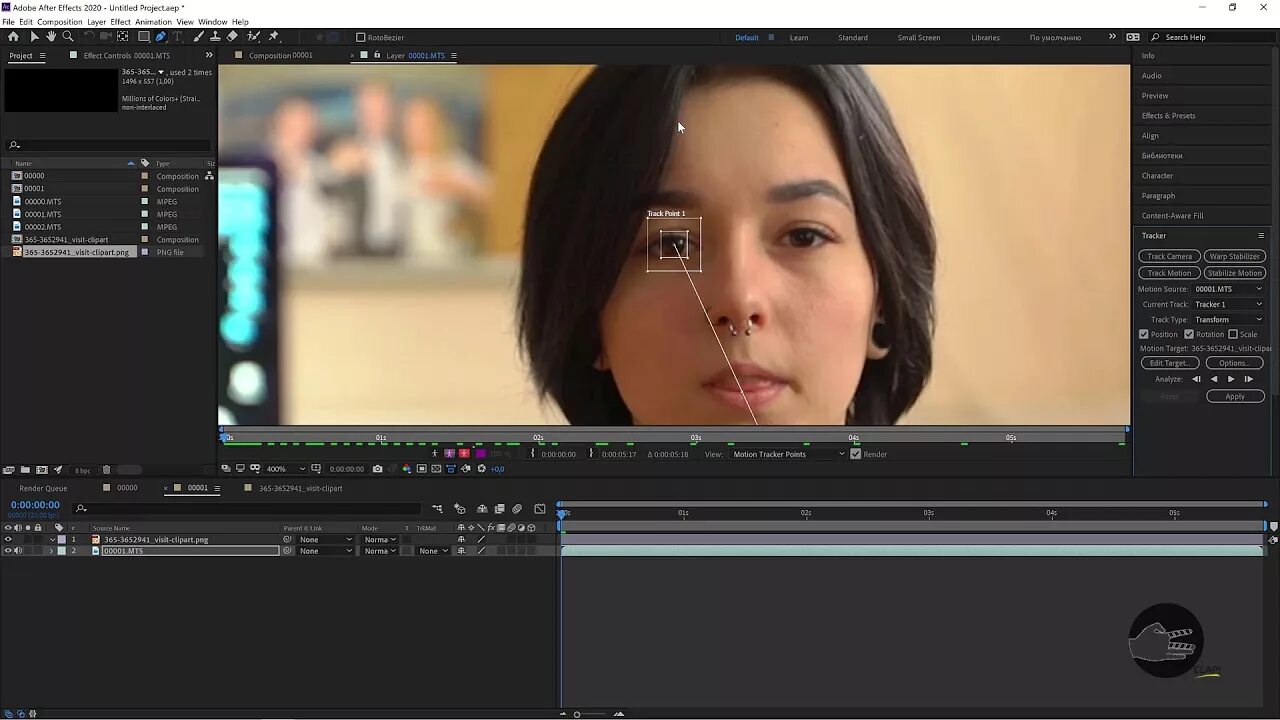
Task: Select the Horizontal Type tool
Action: pyautogui.click(x=176, y=37)
